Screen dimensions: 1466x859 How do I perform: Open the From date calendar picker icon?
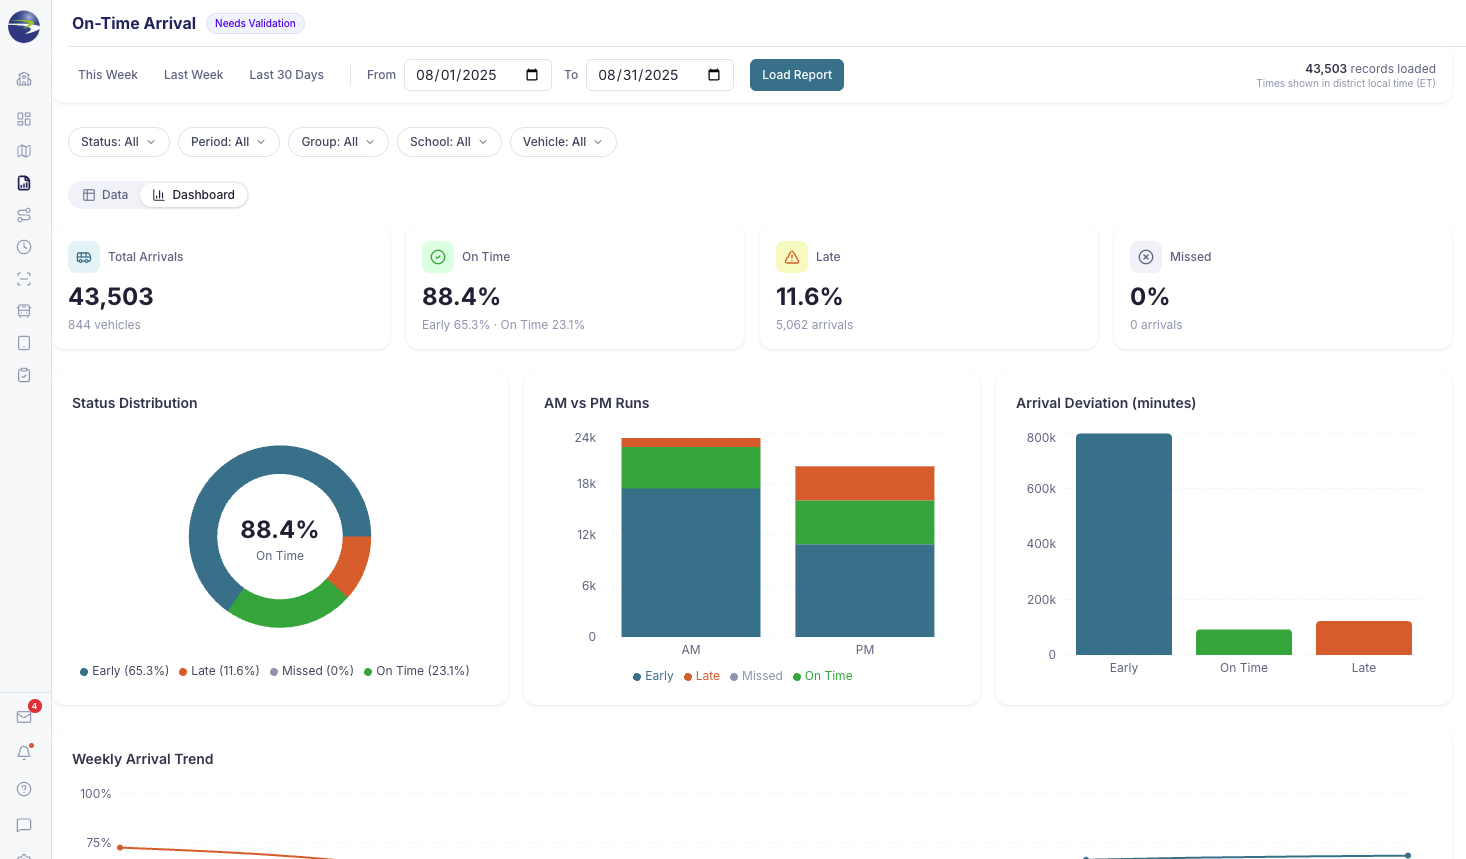(532, 75)
